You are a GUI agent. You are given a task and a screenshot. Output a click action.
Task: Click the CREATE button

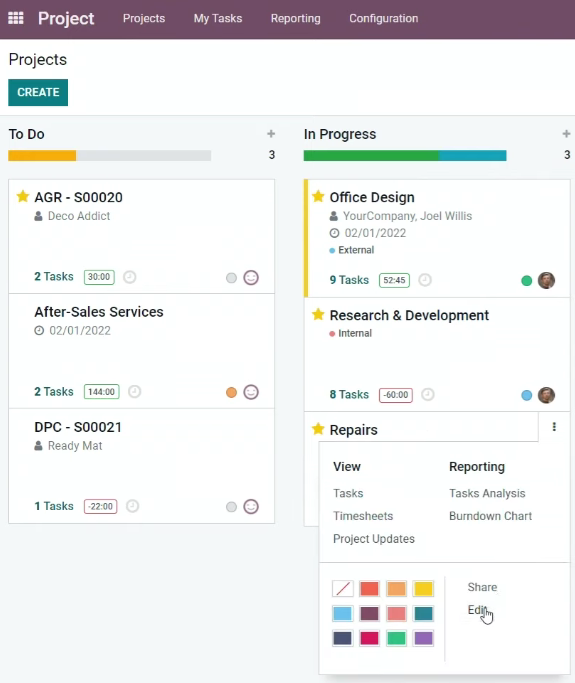tap(38, 92)
